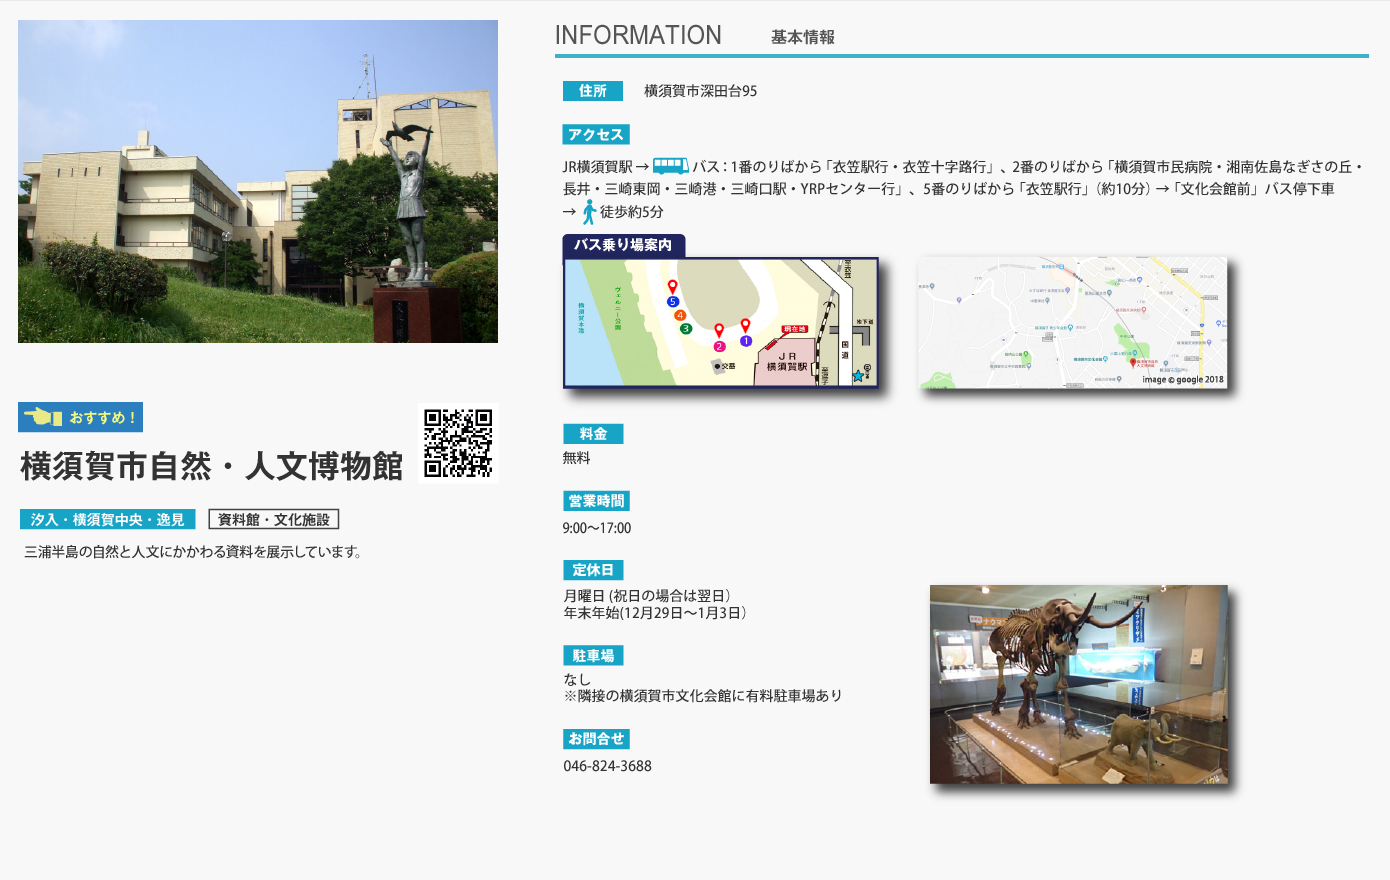This screenshot has height=880, width=1390.
Task: Enlarge the mammoth skeleton exhibit photo
Action: [1078, 684]
